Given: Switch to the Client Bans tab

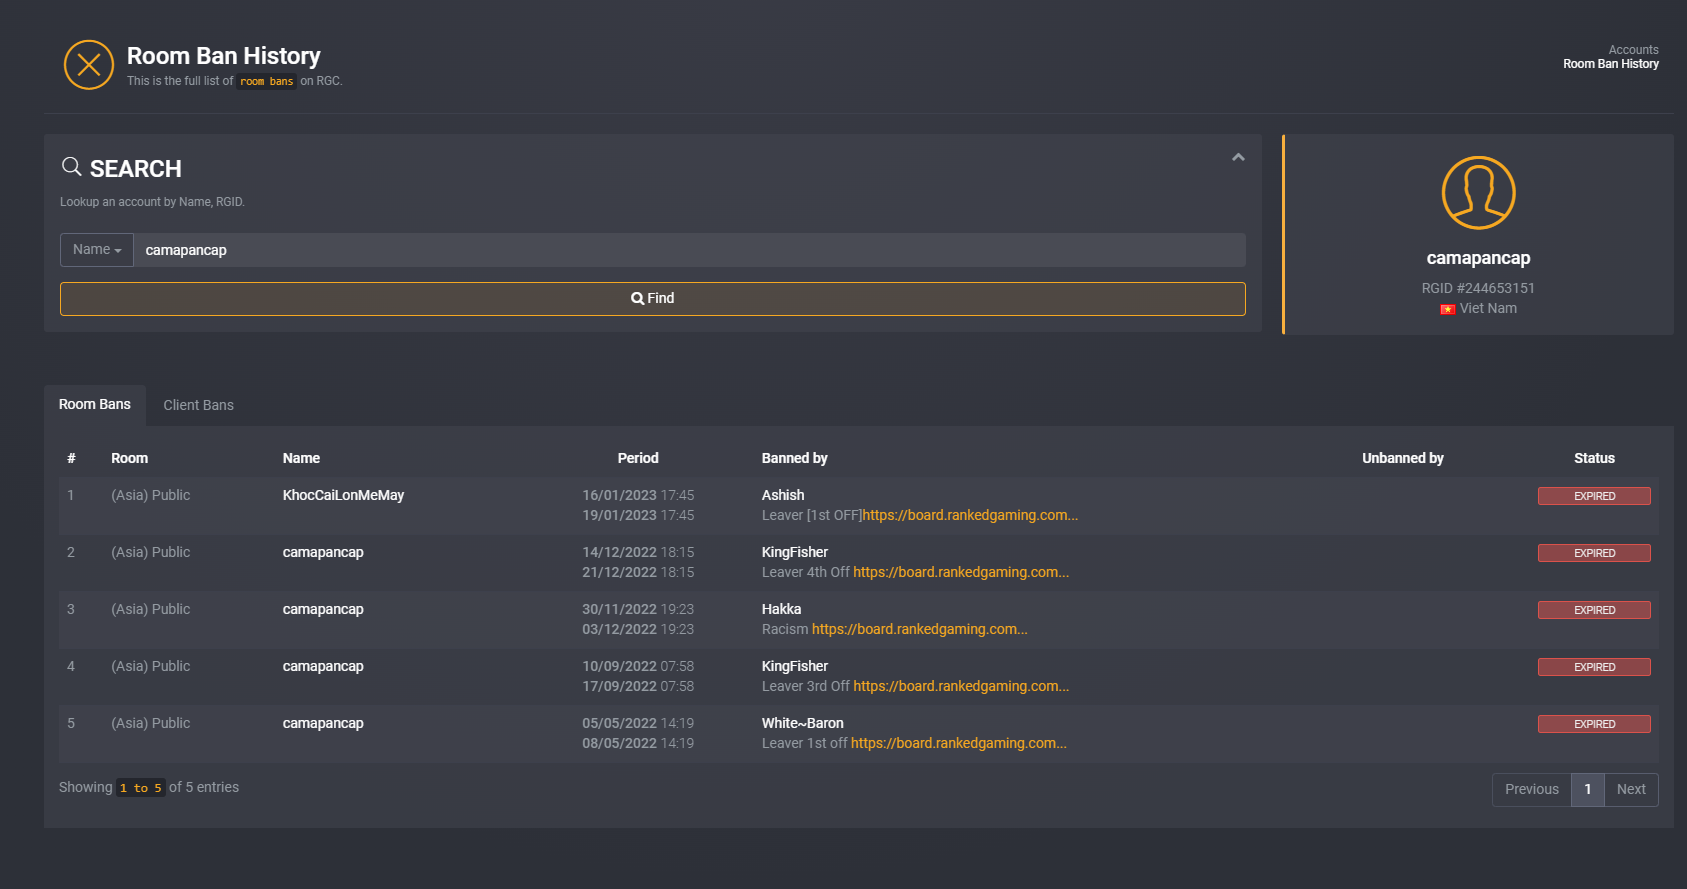Looking at the screenshot, I should click(198, 405).
